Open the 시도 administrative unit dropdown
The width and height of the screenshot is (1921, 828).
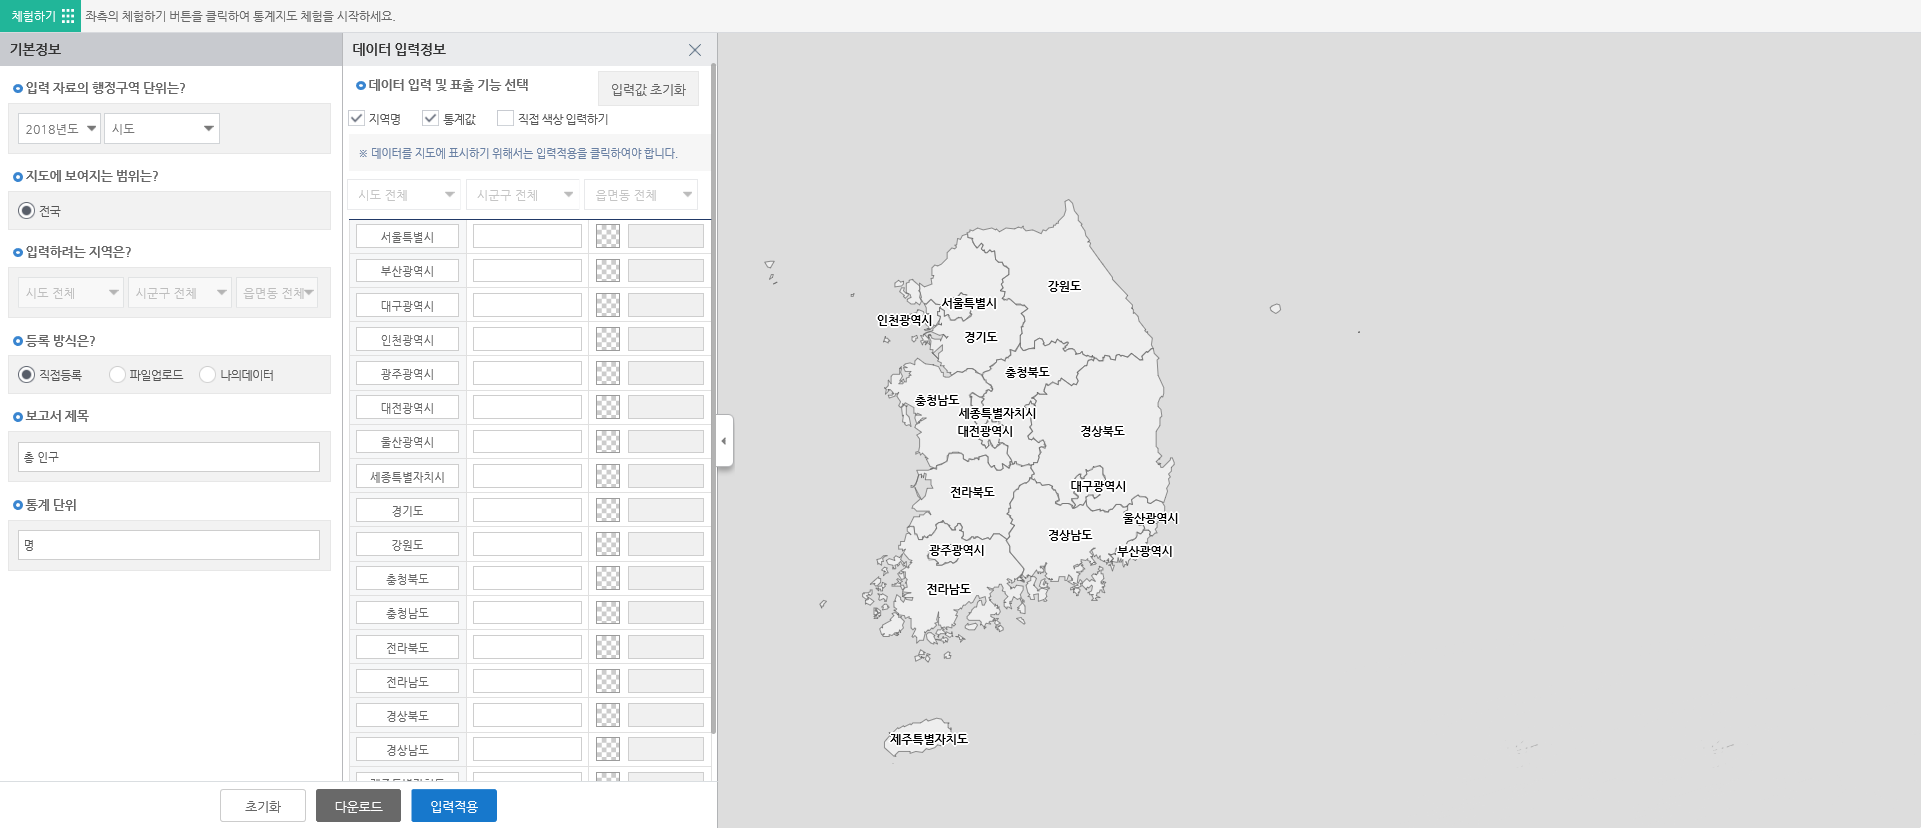[x=162, y=129]
